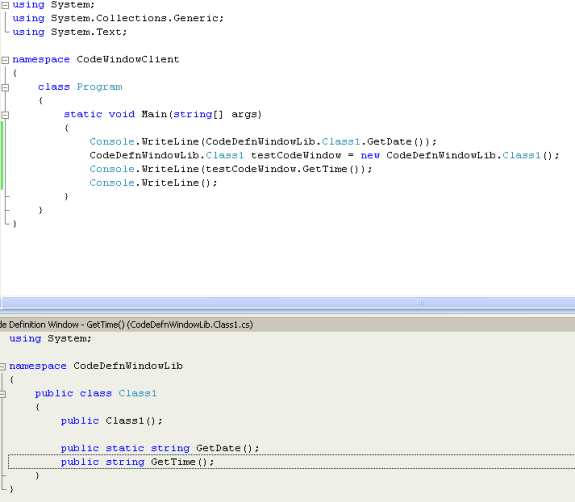Collapse the Program class outline
Viewport: 575px width, 502px height.
tap(5, 88)
